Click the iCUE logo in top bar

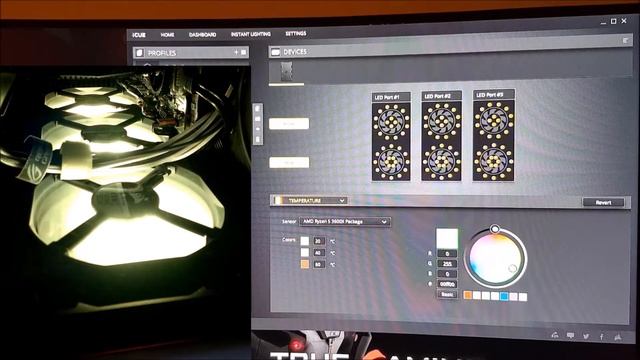point(139,35)
